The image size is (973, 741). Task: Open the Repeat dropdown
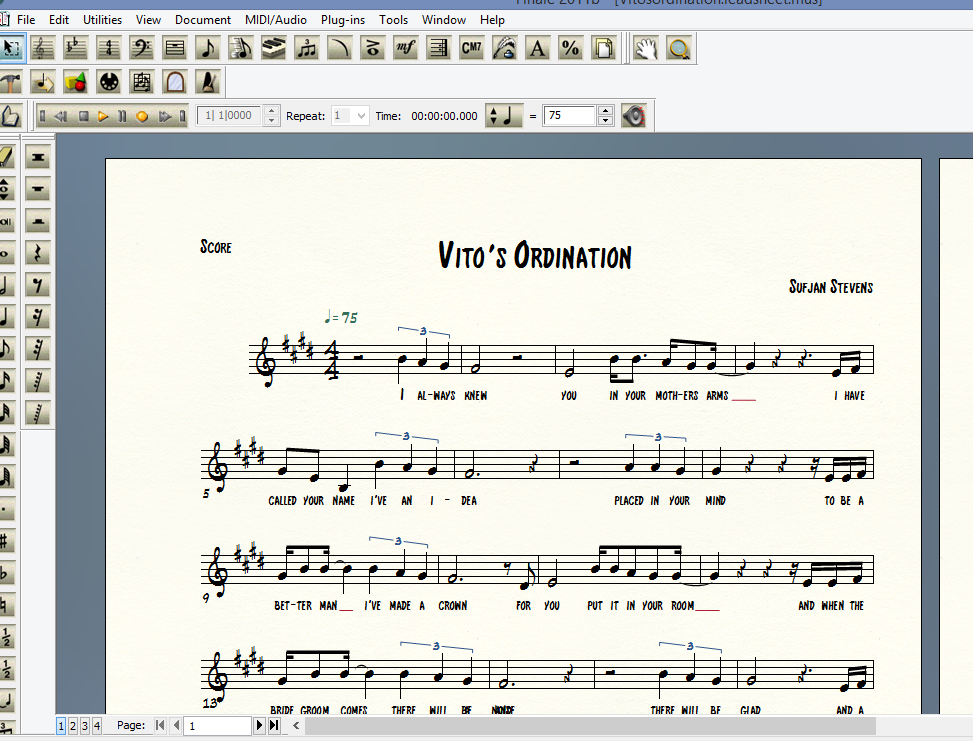pyautogui.click(x=360, y=116)
